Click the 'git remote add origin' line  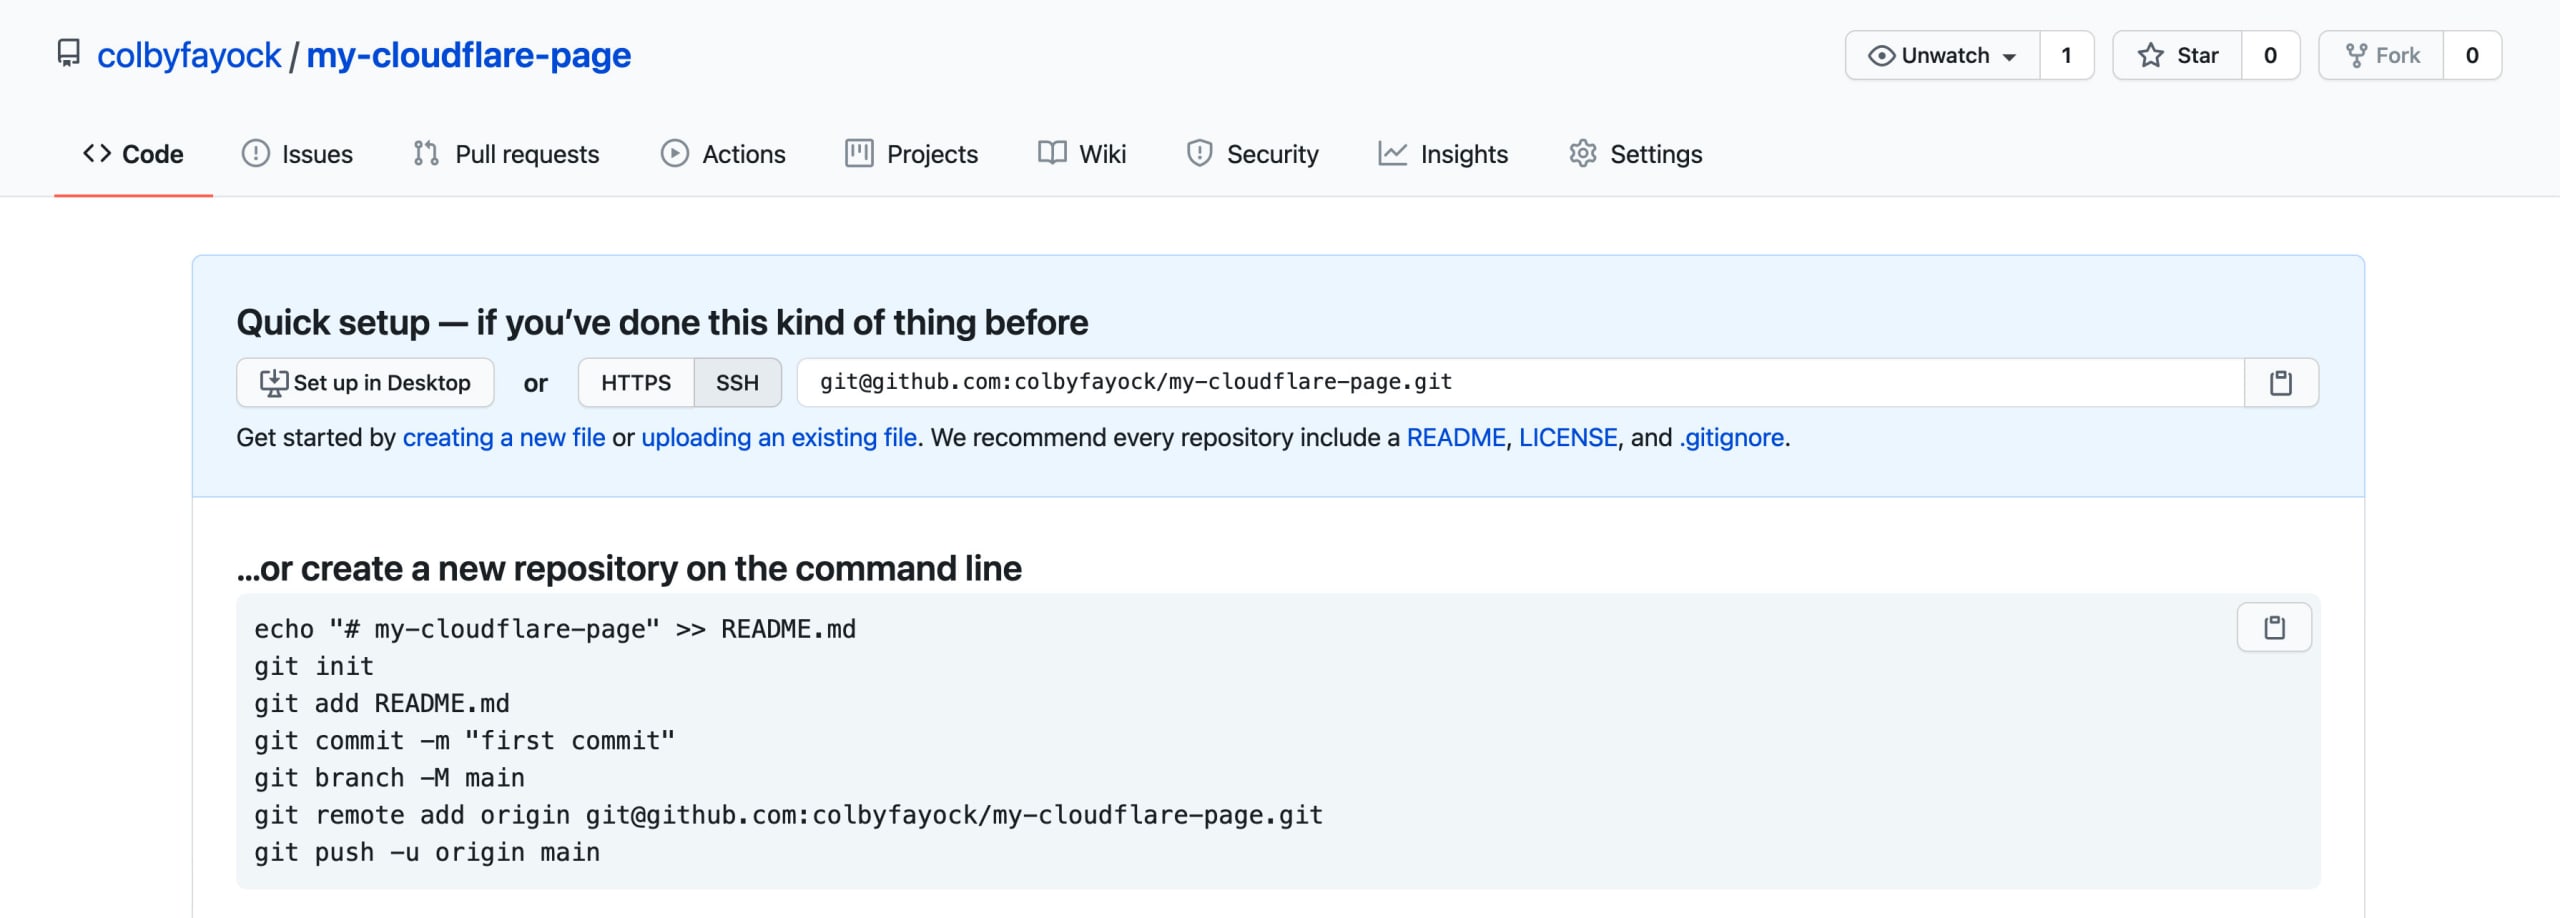(789, 815)
